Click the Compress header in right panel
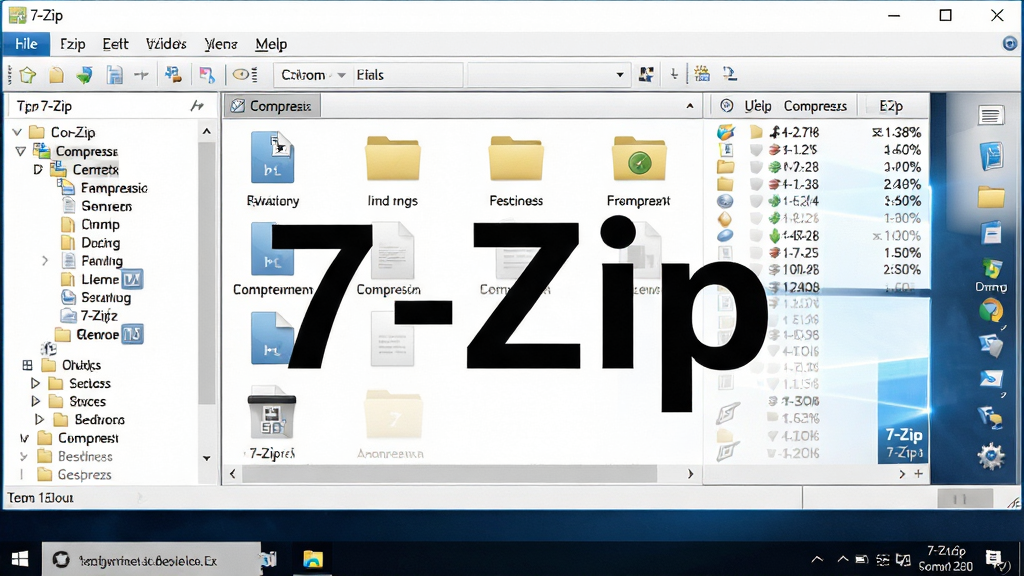 [x=815, y=106]
